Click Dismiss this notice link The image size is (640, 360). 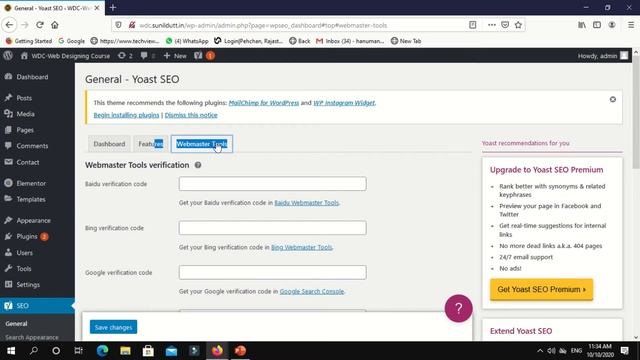(x=191, y=115)
